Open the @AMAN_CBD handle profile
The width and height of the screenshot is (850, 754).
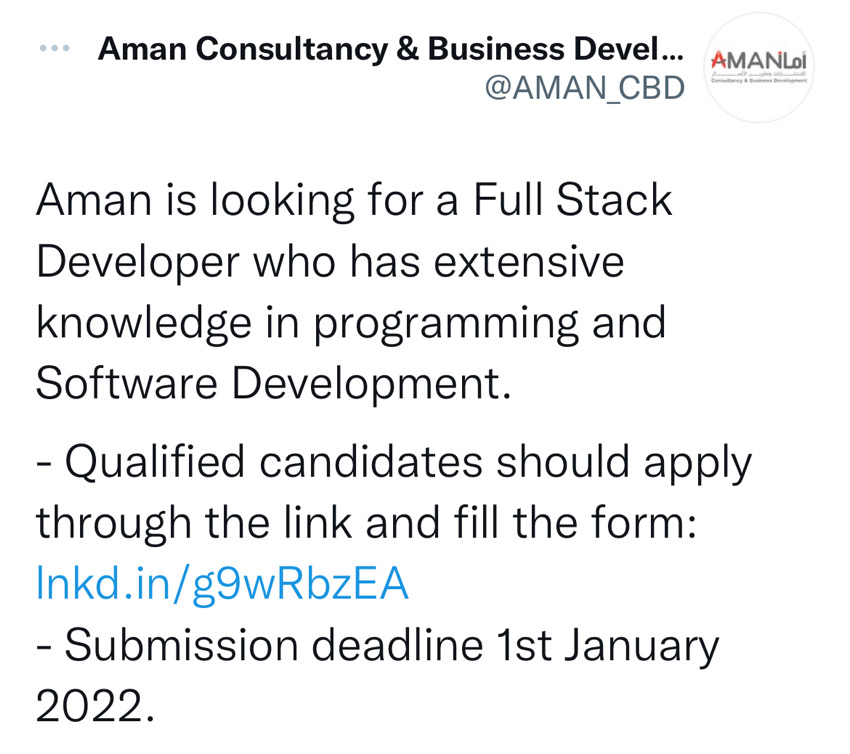coord(585,88)
